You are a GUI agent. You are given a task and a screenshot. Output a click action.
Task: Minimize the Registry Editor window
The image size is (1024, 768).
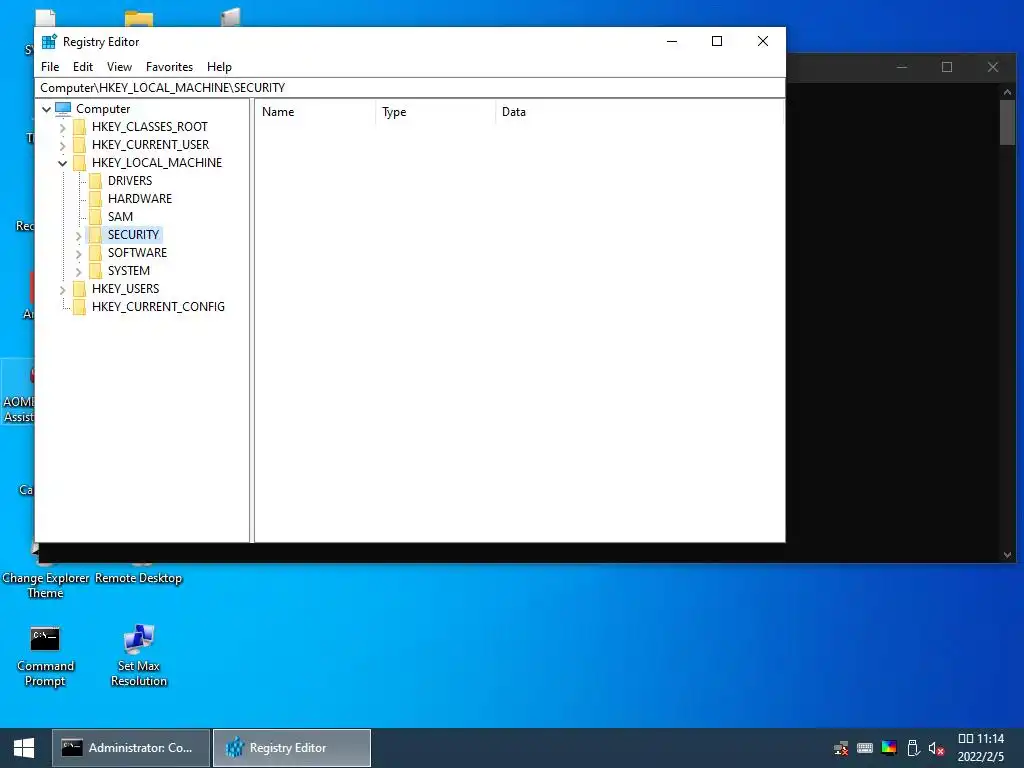[x=671, y=41]
